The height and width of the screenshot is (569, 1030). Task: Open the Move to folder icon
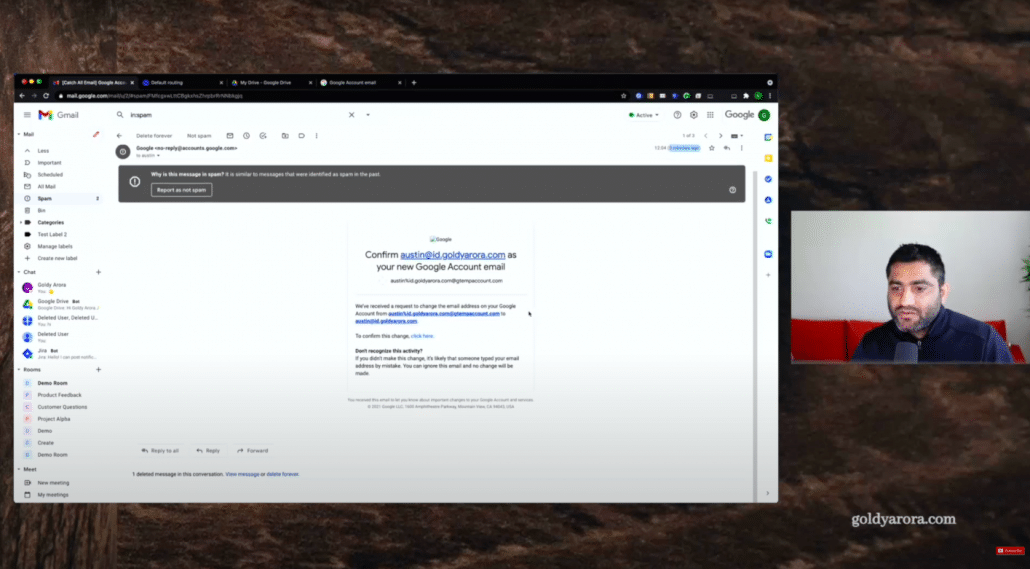(x=285, y=136)
